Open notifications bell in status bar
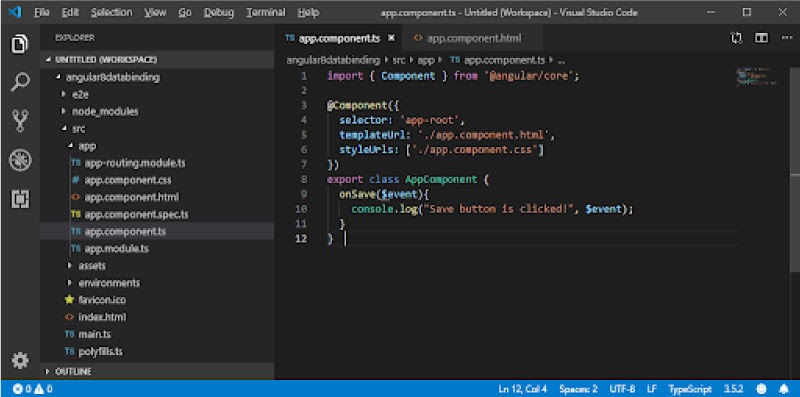 784,389
